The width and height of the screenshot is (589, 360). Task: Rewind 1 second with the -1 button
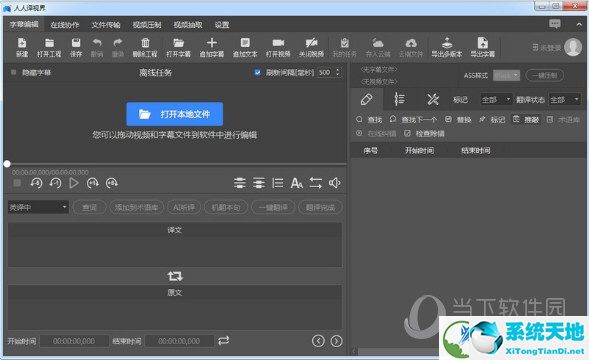[x=55, y=183]
